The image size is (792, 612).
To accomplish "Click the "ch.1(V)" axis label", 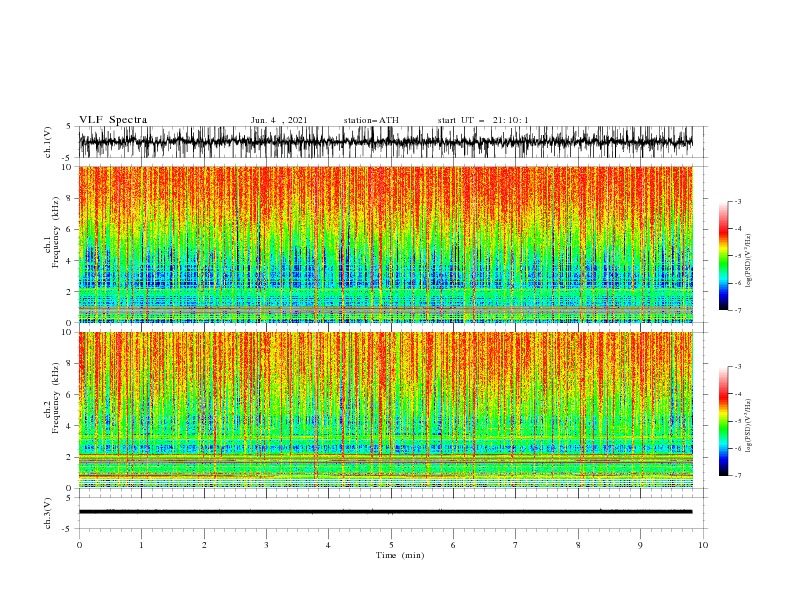I will (x=48, y=142).
